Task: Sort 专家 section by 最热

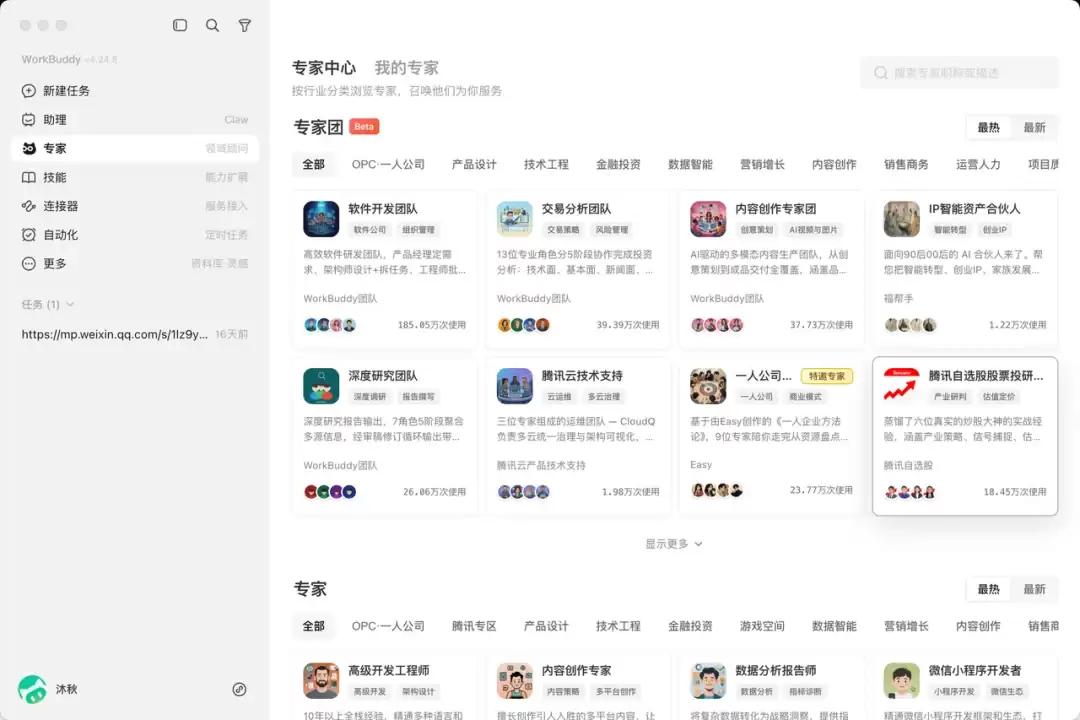Action: click(988, 589)
